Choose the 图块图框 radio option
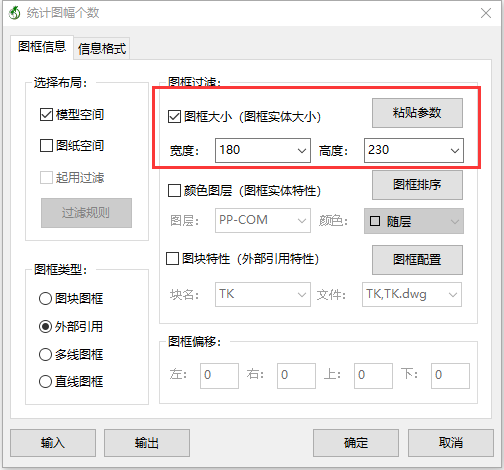Viewport: 504px width, 470px height. [45, 299]
